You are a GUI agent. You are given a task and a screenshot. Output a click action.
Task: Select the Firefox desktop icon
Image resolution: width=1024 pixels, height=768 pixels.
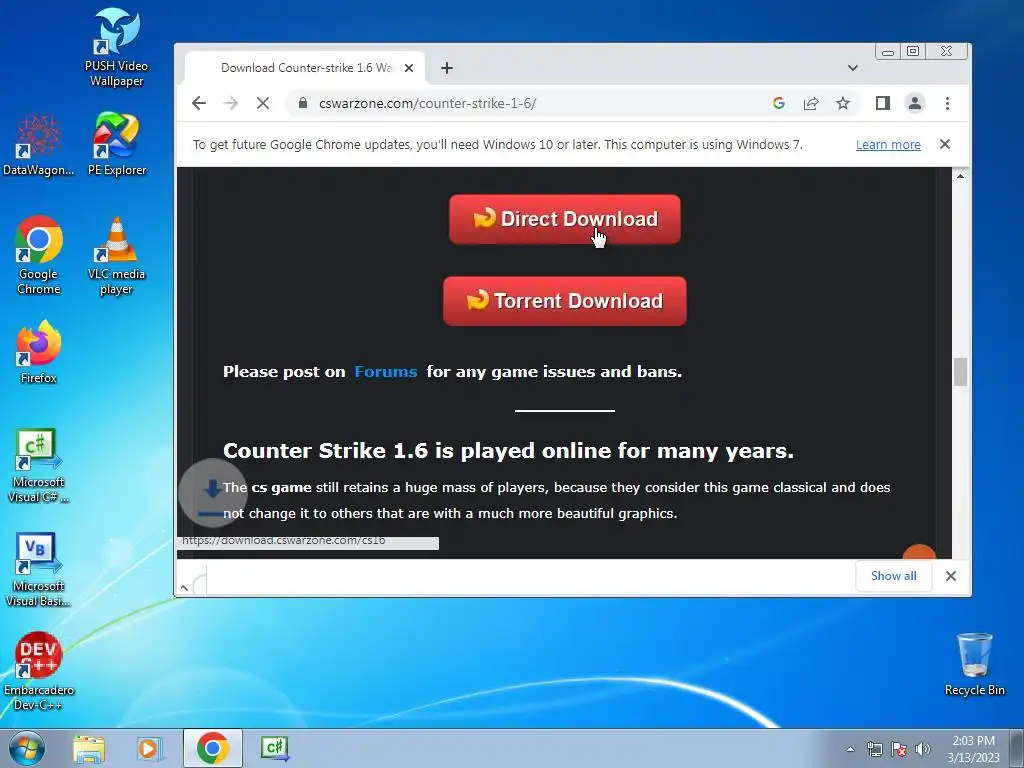tap(39, 351)
